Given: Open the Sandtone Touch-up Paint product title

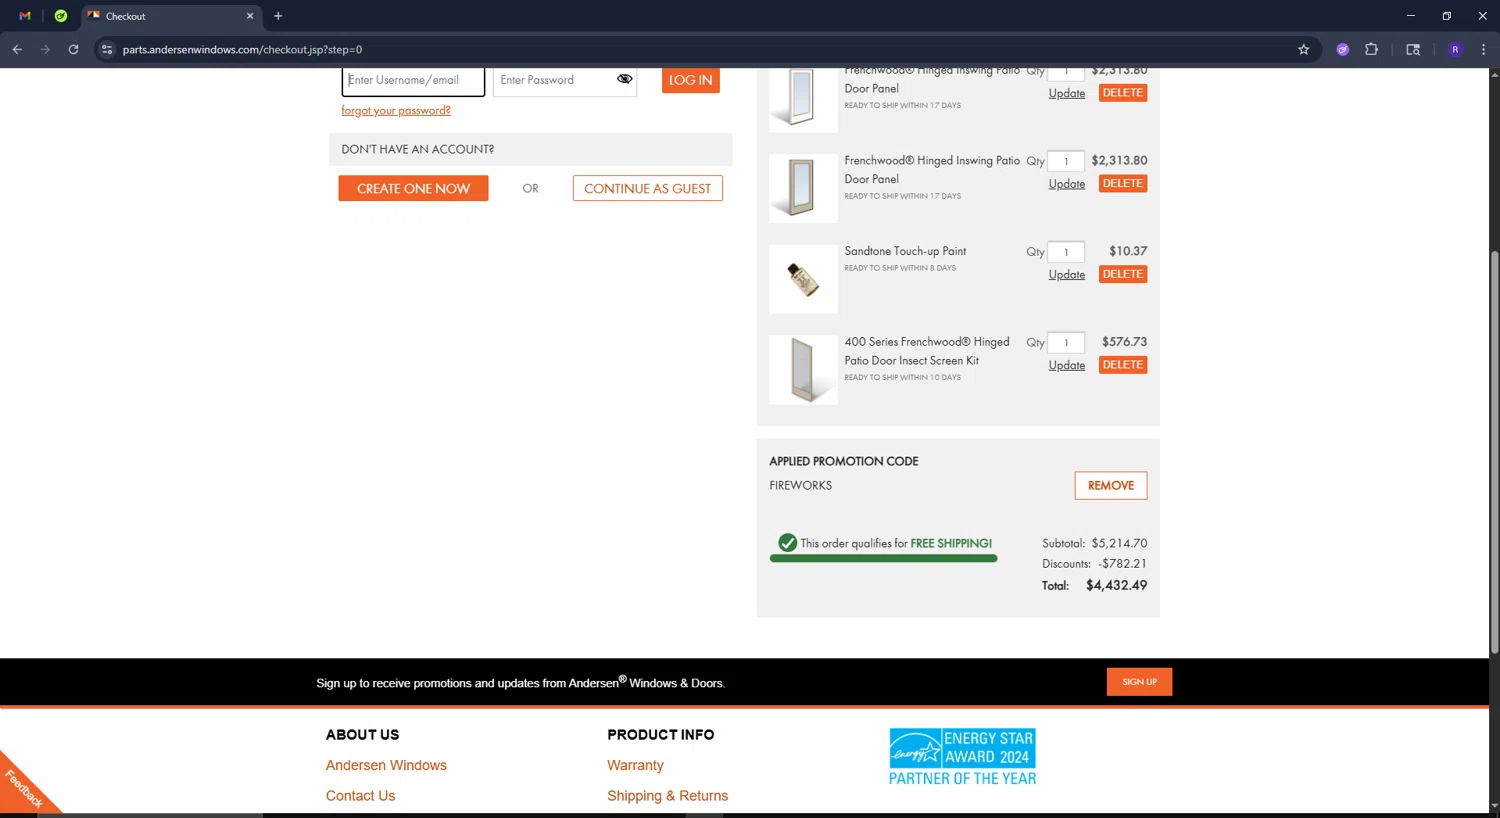Looking at the screenshot, I should coord(905,251).
